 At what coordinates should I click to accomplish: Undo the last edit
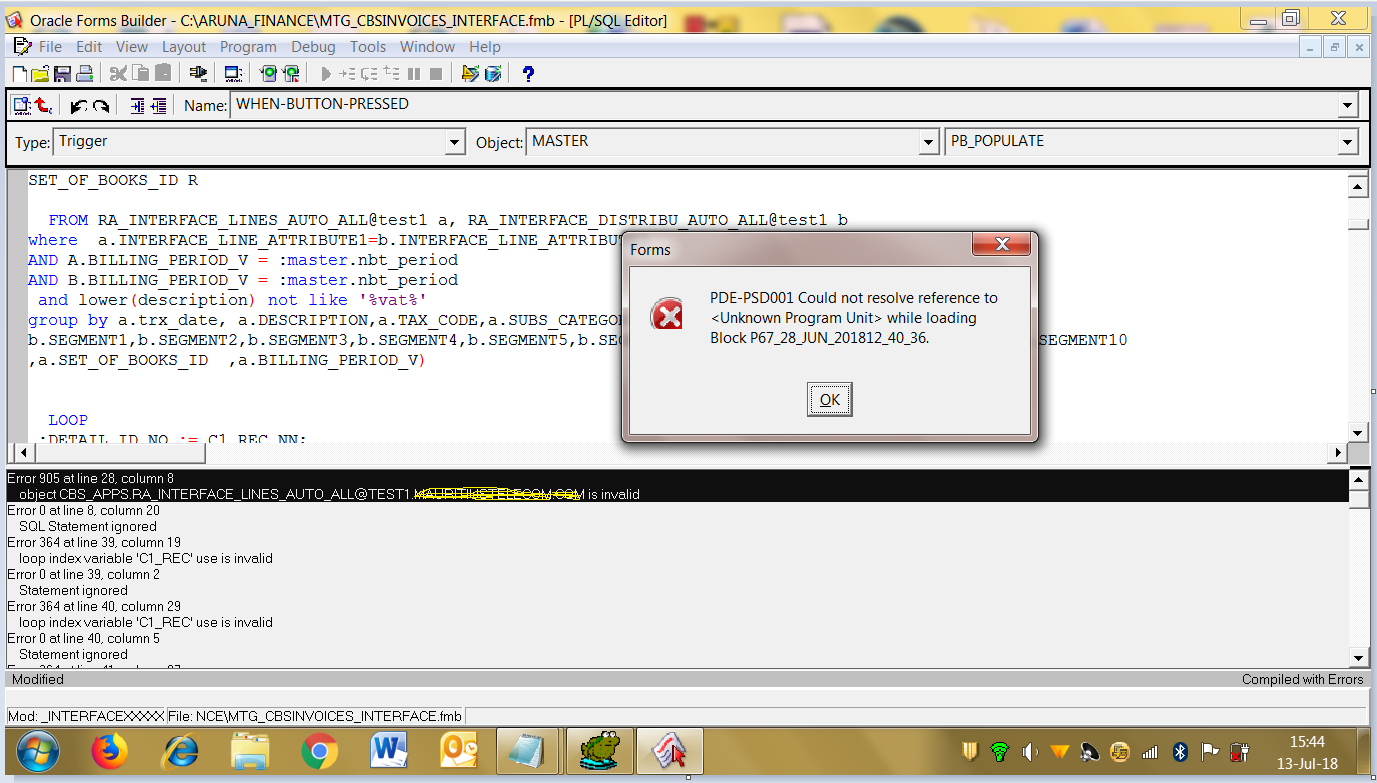78,105
